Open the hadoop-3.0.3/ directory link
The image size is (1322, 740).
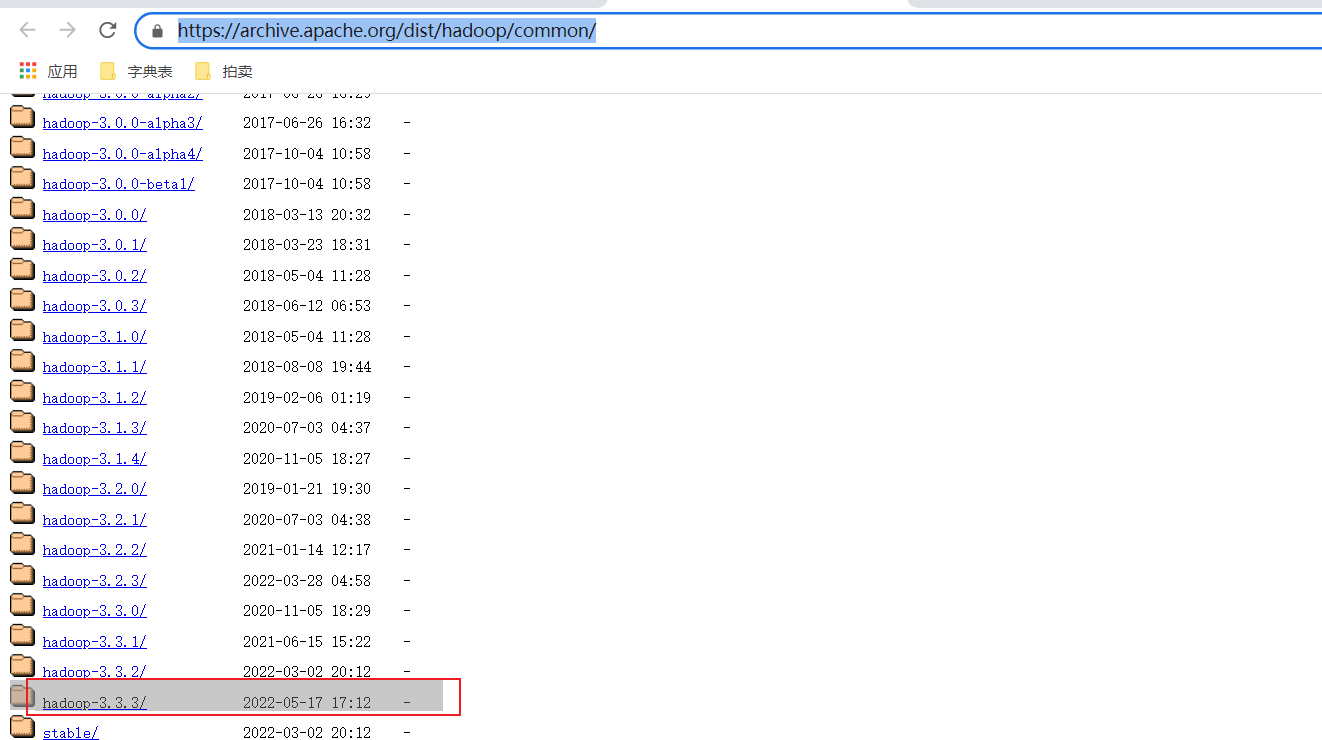pos(94,306)
